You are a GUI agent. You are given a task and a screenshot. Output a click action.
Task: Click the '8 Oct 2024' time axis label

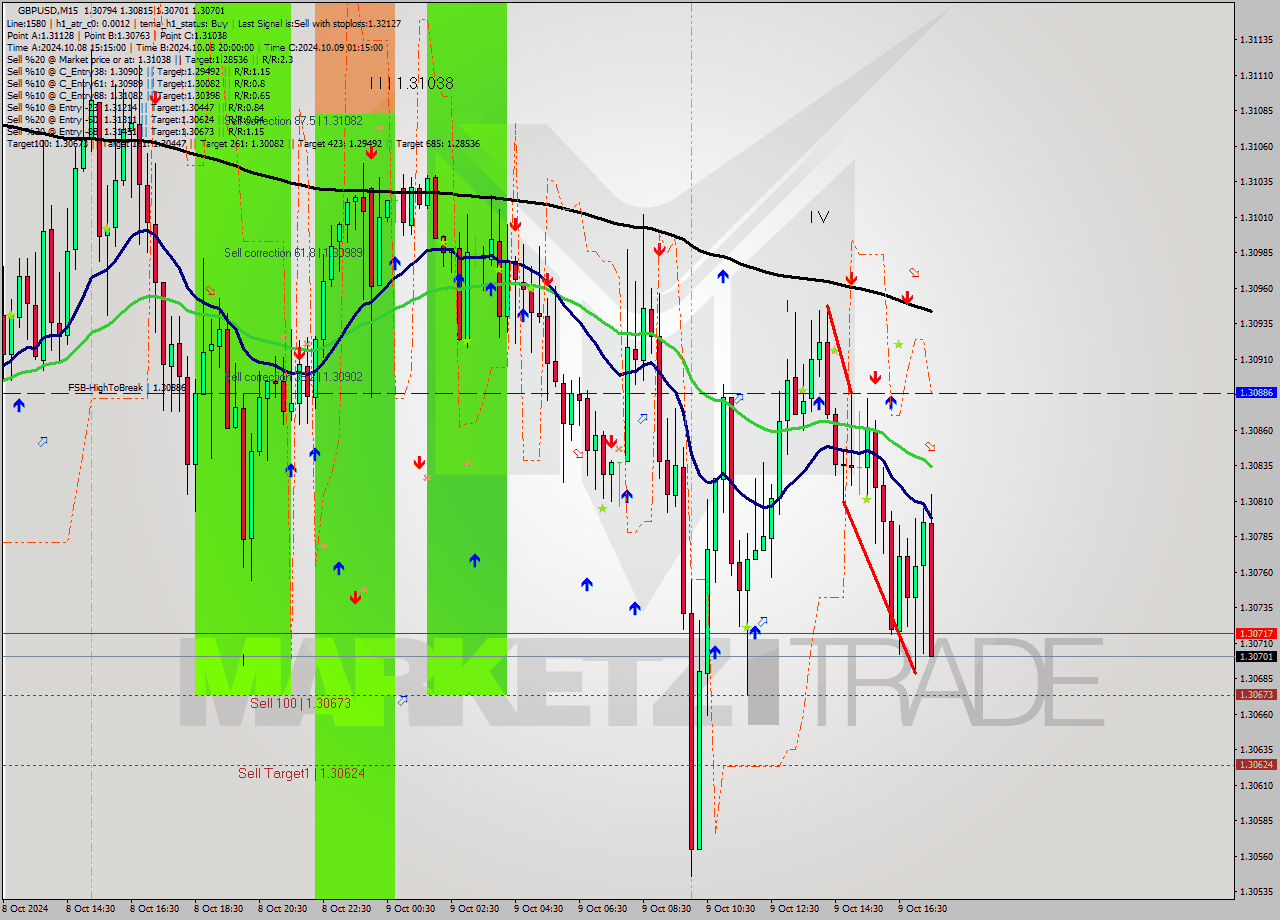pyautogui.click(x=27, y=909)
